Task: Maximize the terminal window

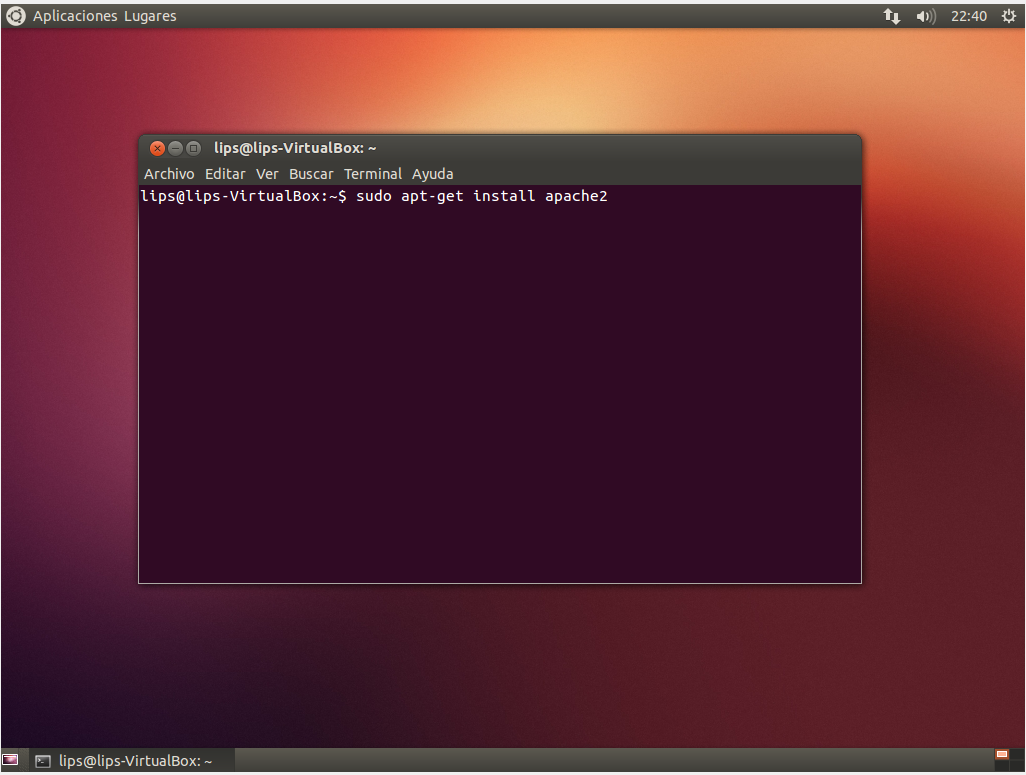Action: [x=193, y=148]
